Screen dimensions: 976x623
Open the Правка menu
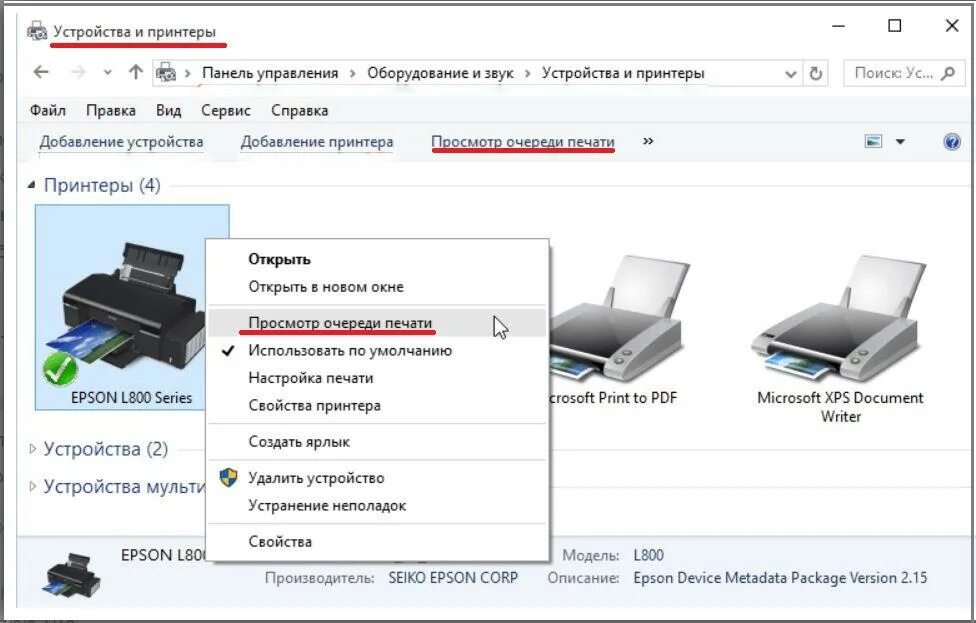(111, 110)
